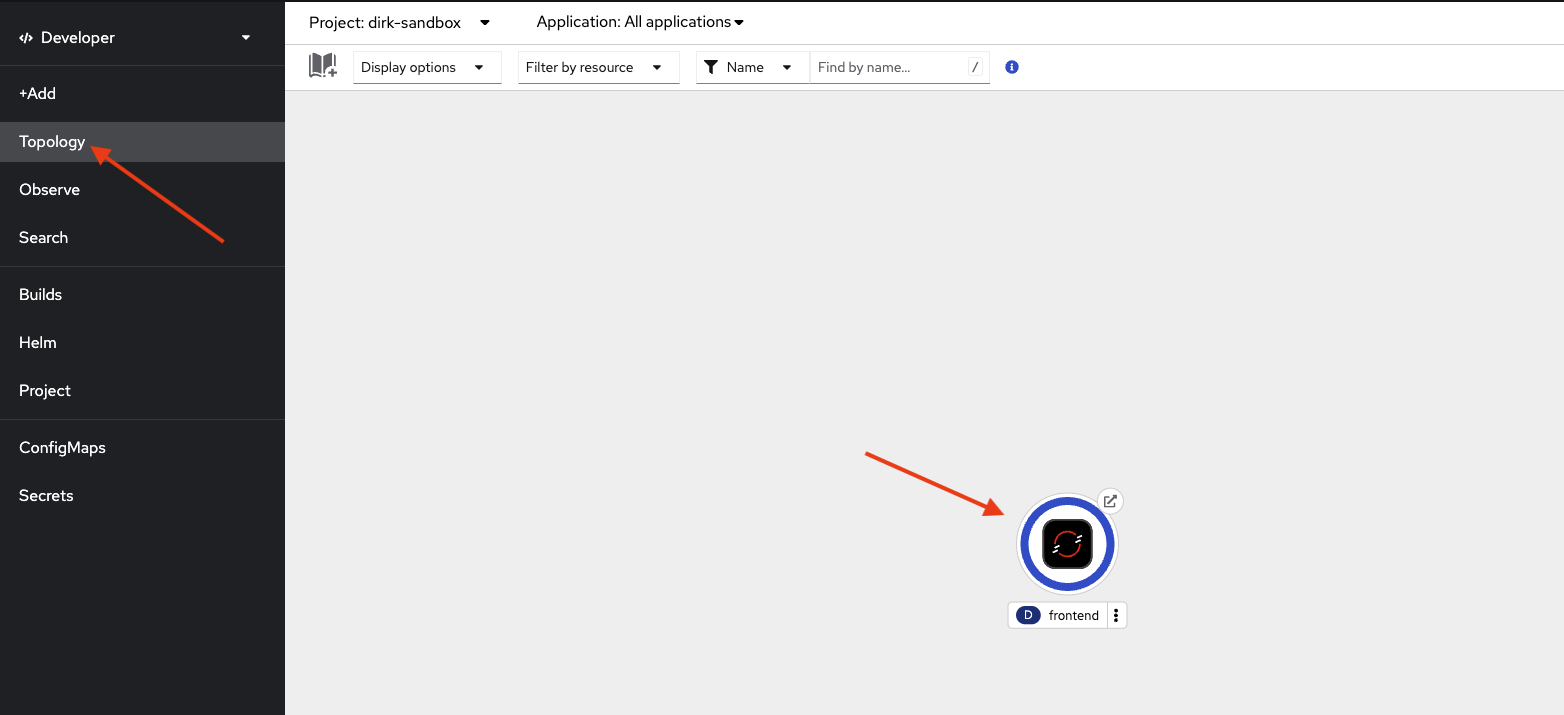Open the Display options dropdown
Image resolution: width=1564 pixels, height=715 pixels.
pos(427,67)
